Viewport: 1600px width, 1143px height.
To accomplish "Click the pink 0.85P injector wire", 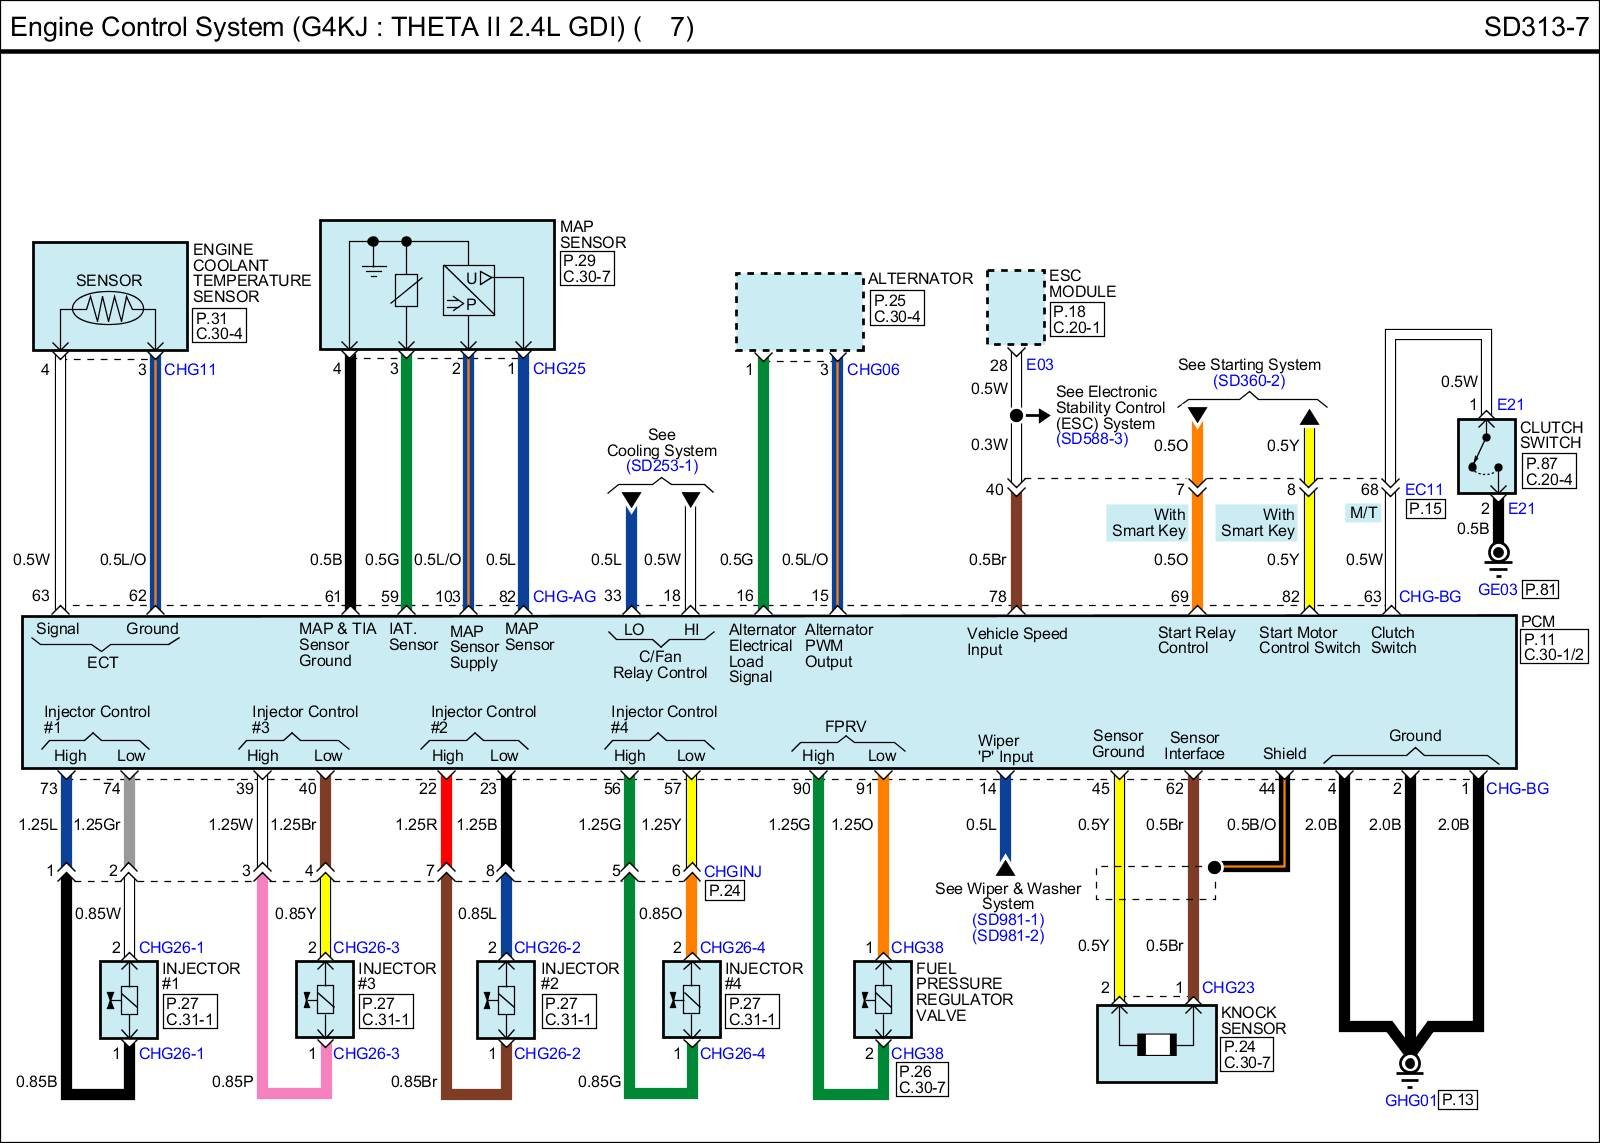I will (295, 1090).
